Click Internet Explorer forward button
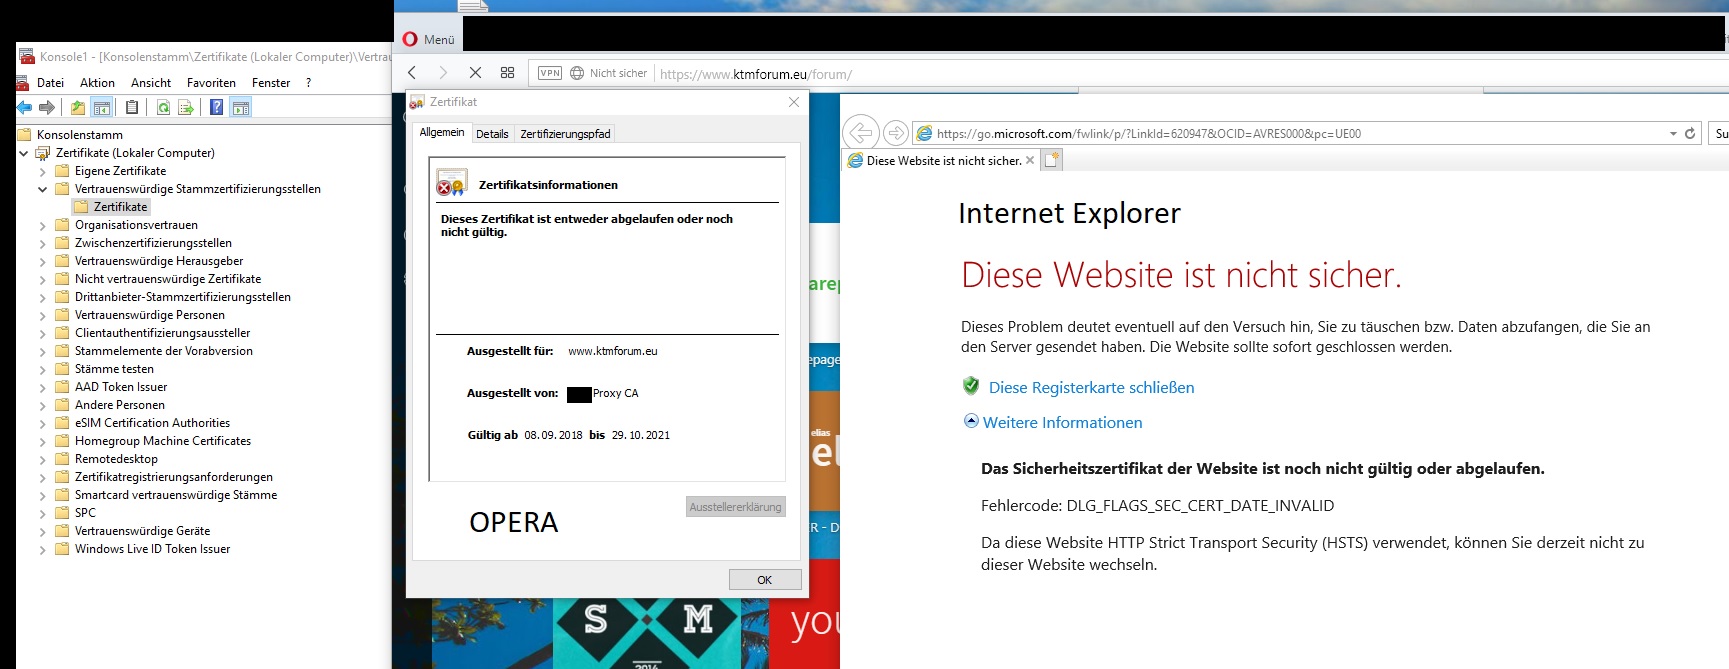 pyautogui.click(x=896, y=133)
